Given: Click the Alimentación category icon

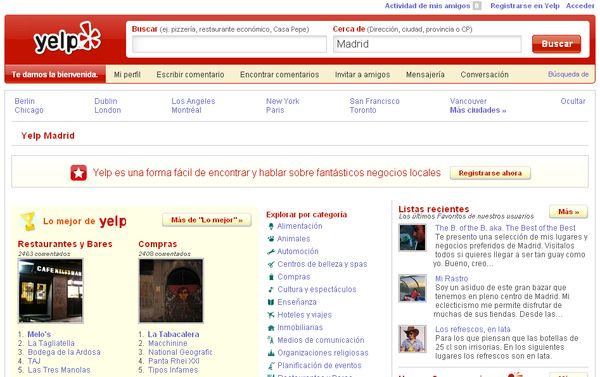Looking at the screenshot, I should point(271,226).
